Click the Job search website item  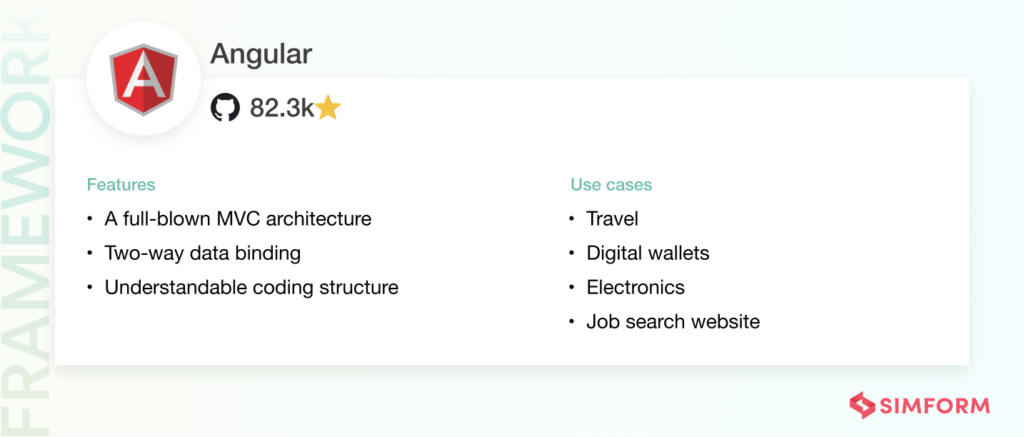673,321
